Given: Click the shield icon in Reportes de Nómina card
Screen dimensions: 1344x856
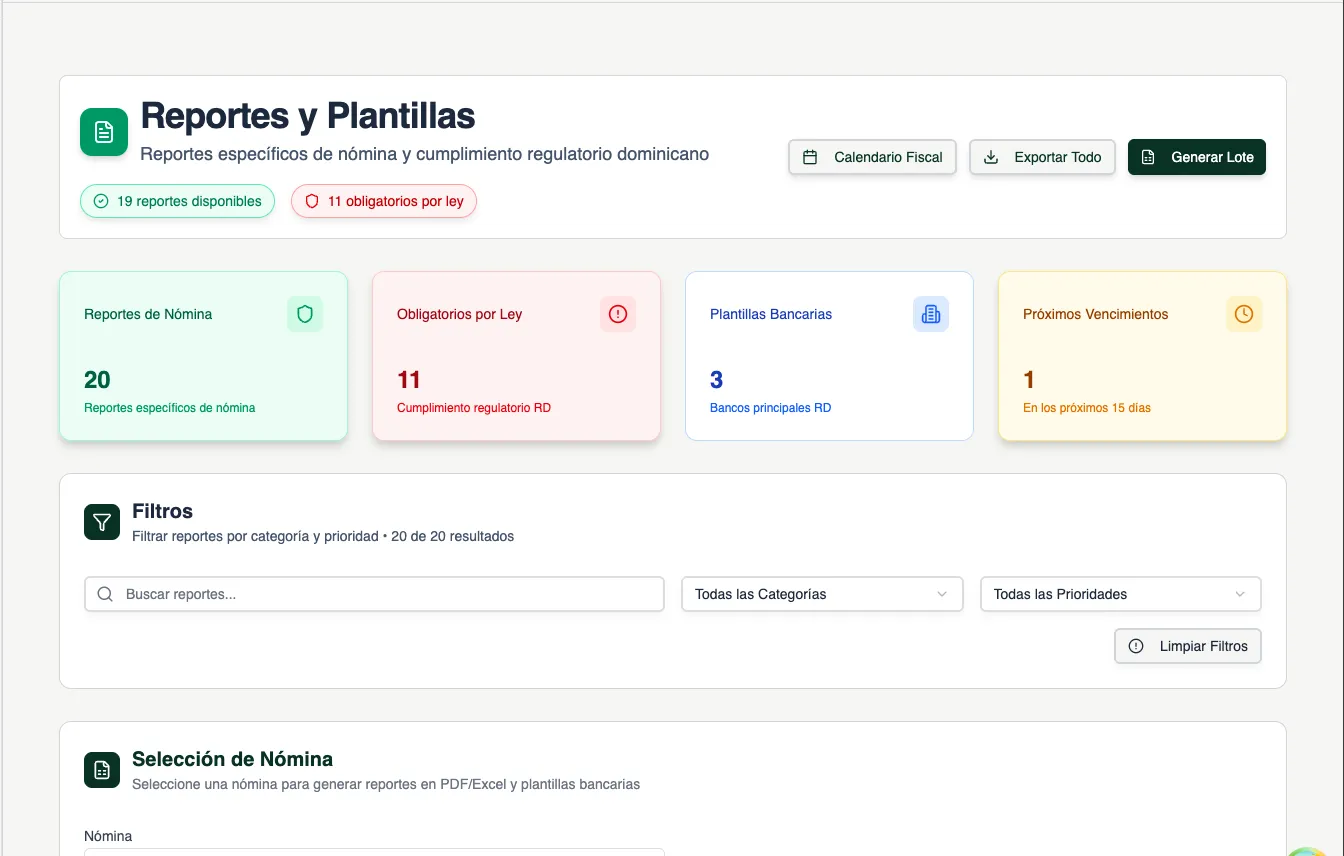Looking at the screenshot, I should click(x=305, y=314).
